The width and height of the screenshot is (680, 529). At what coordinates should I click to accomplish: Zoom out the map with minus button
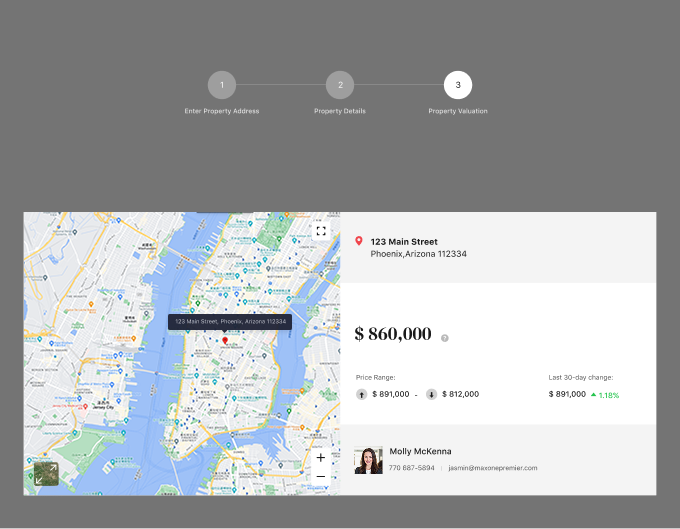(x=320, y=477)
